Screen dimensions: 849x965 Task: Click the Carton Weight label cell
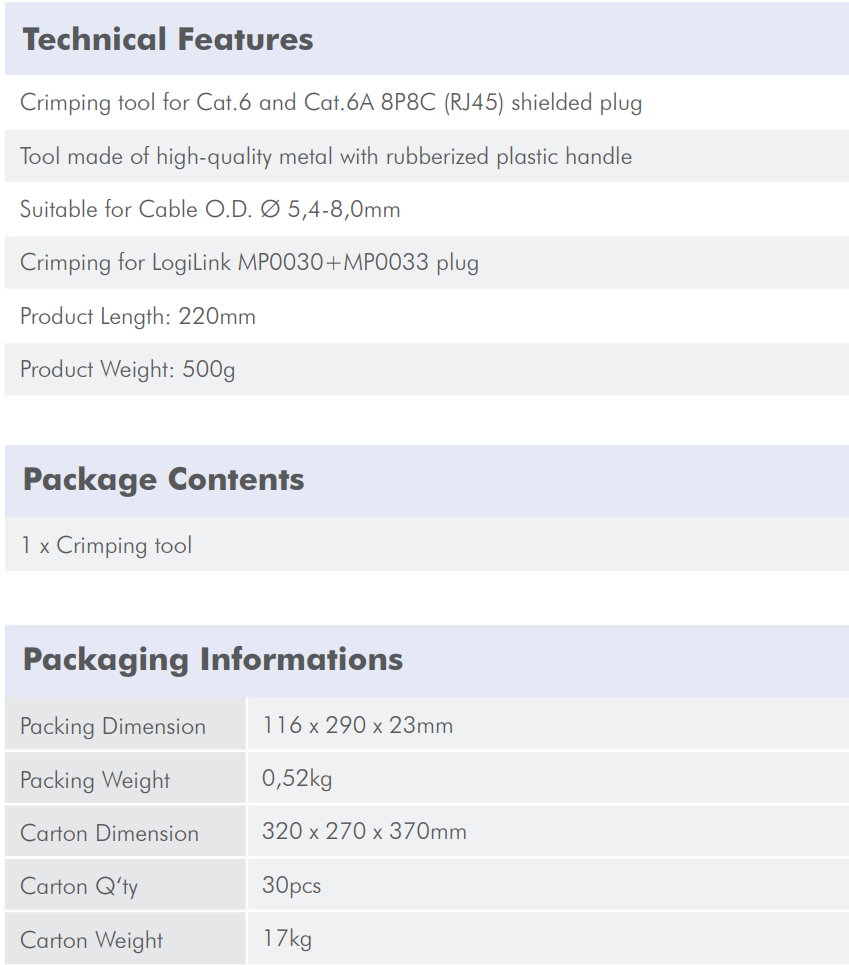pos(126,939)
